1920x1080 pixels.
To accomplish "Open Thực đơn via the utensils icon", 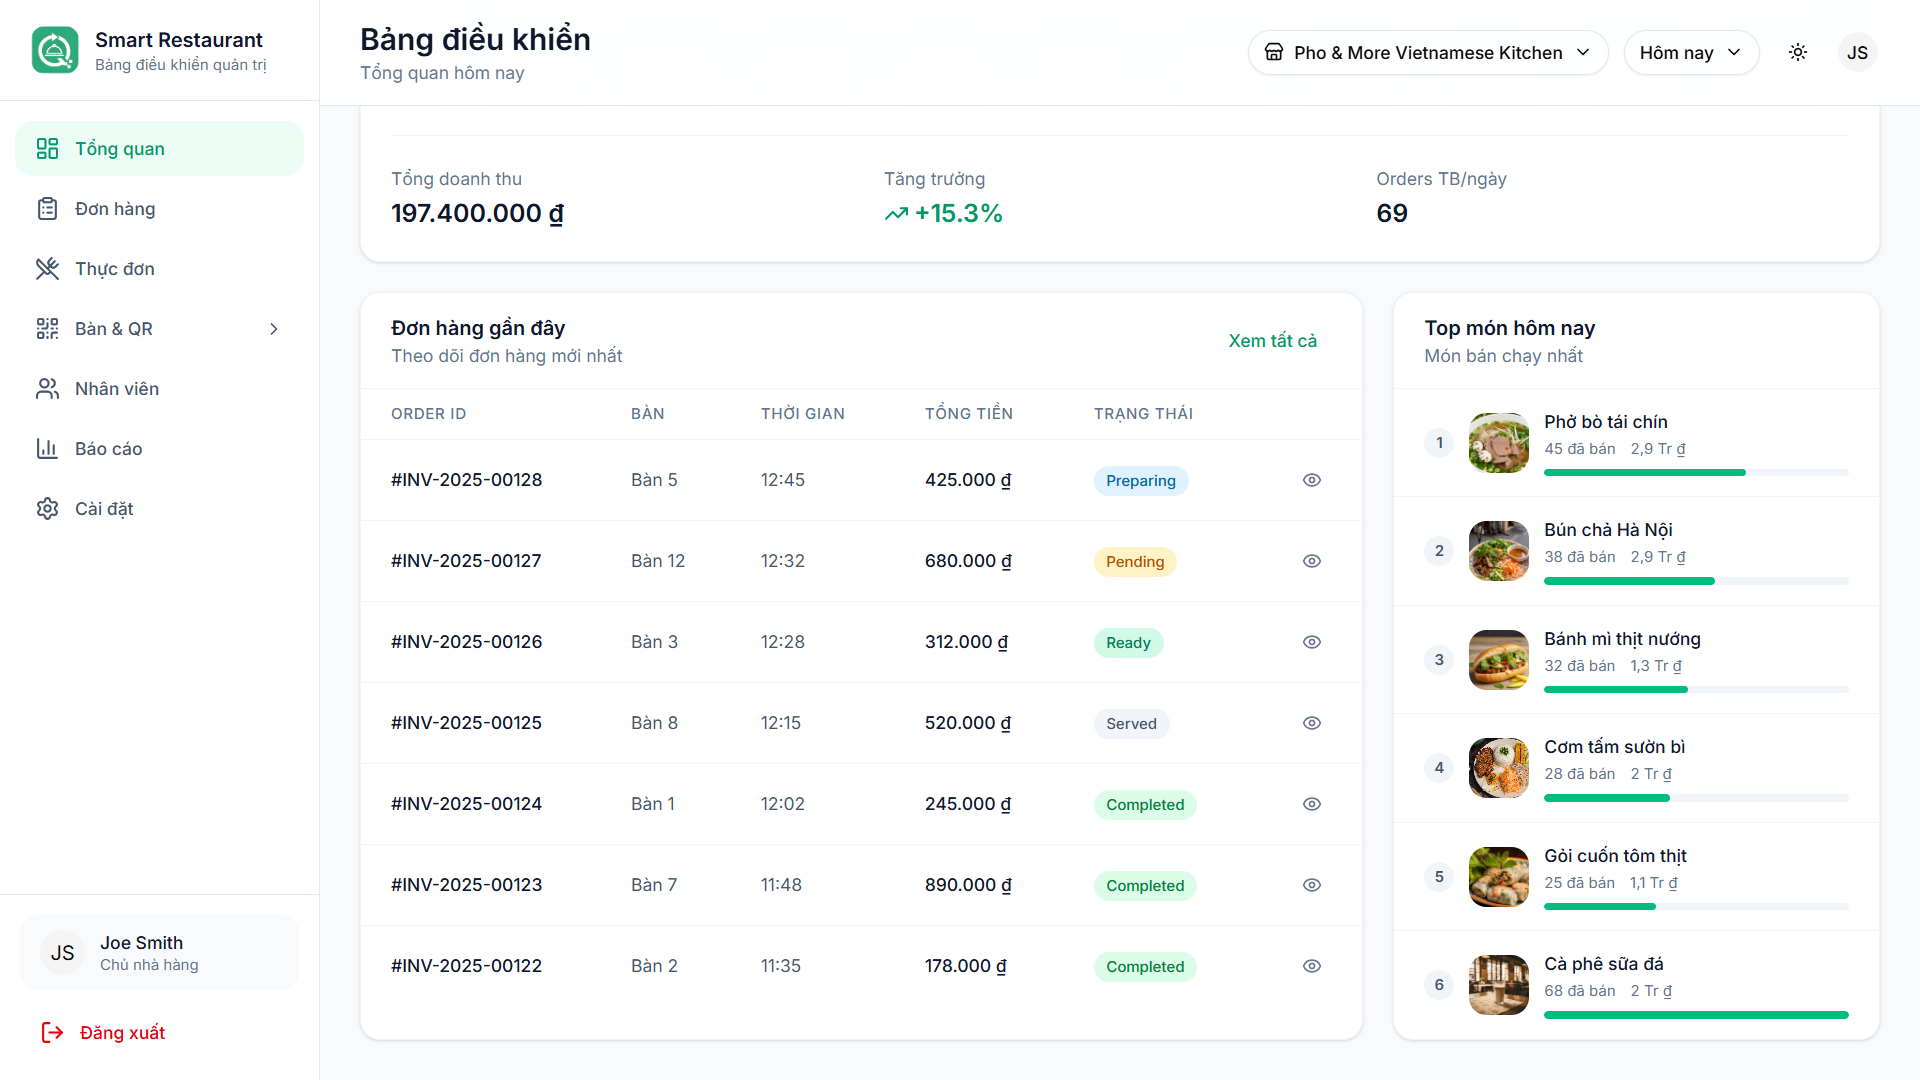I will (x=47, y=268).
